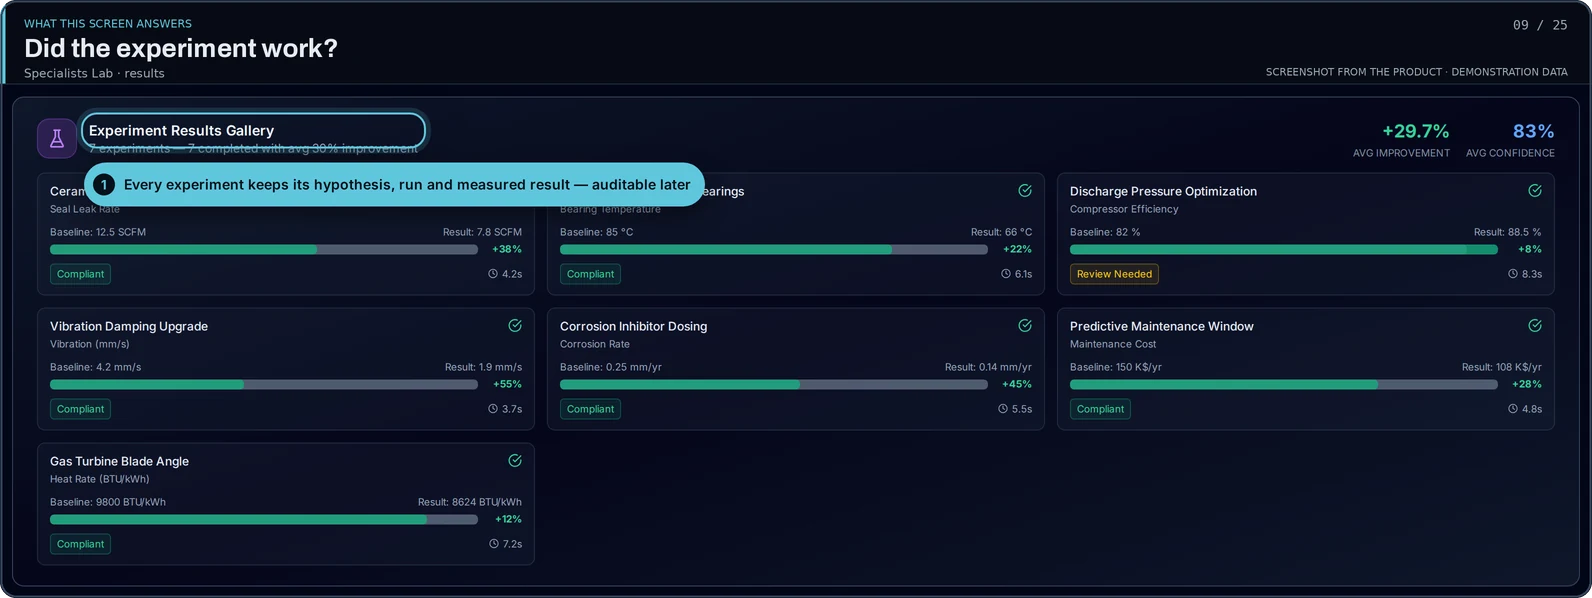Click the "Baseline: 4.2 mm/s" value

point(95,367)
